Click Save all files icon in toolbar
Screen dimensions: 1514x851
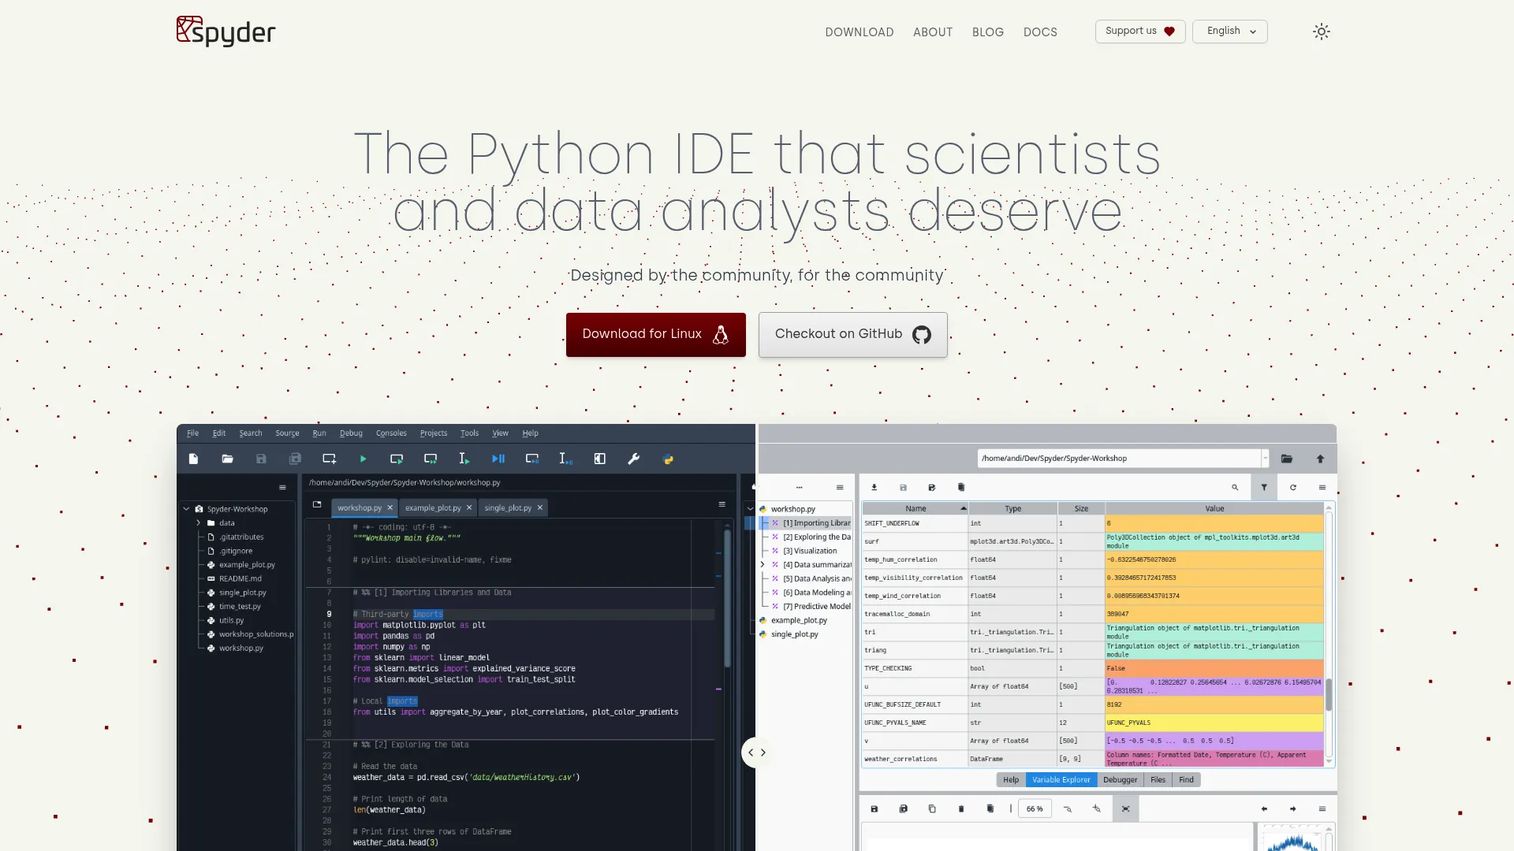click(x=295, y=459)
